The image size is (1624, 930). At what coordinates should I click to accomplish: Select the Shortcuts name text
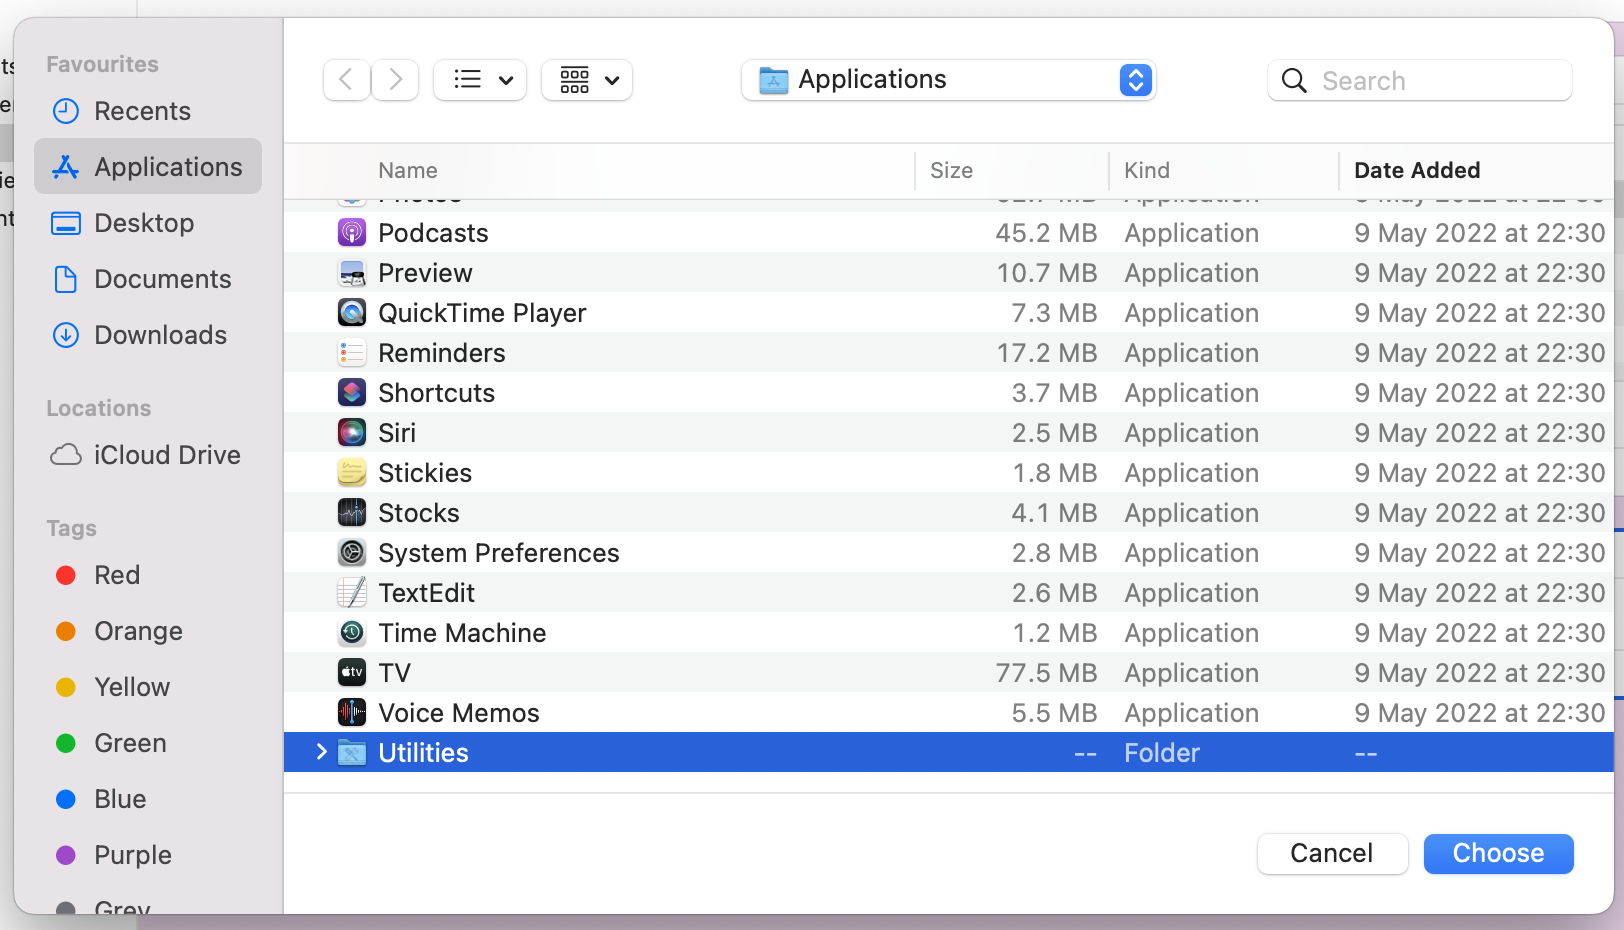coord(436,393)
